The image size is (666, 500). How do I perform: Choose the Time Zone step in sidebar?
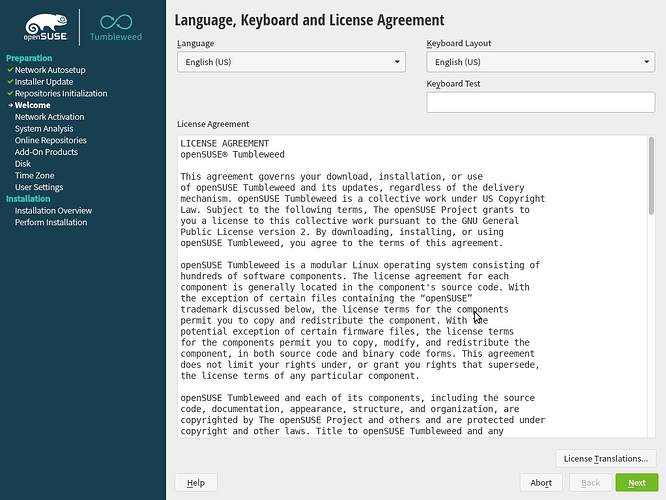click(x=34, y=175)
